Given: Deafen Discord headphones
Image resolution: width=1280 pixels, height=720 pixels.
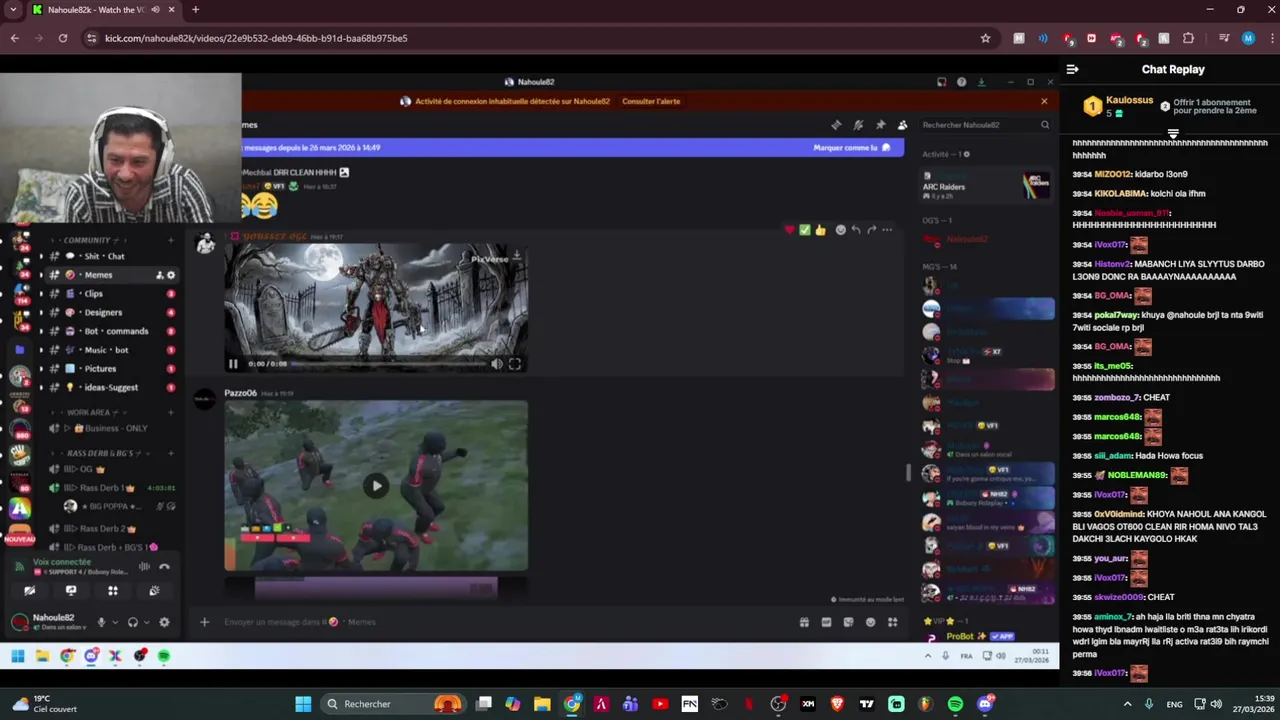Looking at the screenshot, I should (133, 622).
